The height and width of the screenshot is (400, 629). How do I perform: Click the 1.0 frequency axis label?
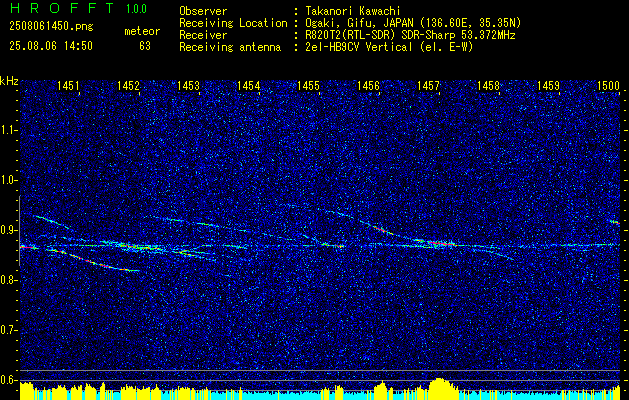pos(7,180)
